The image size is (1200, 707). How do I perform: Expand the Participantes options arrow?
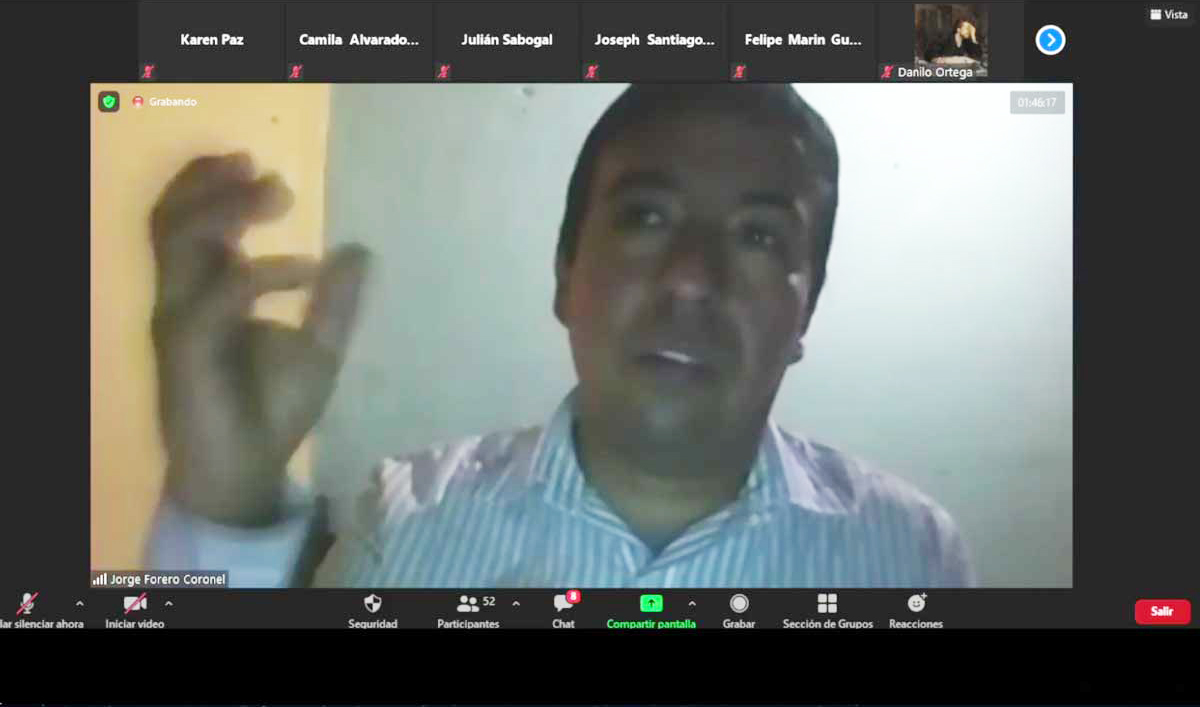pos(516,604)
